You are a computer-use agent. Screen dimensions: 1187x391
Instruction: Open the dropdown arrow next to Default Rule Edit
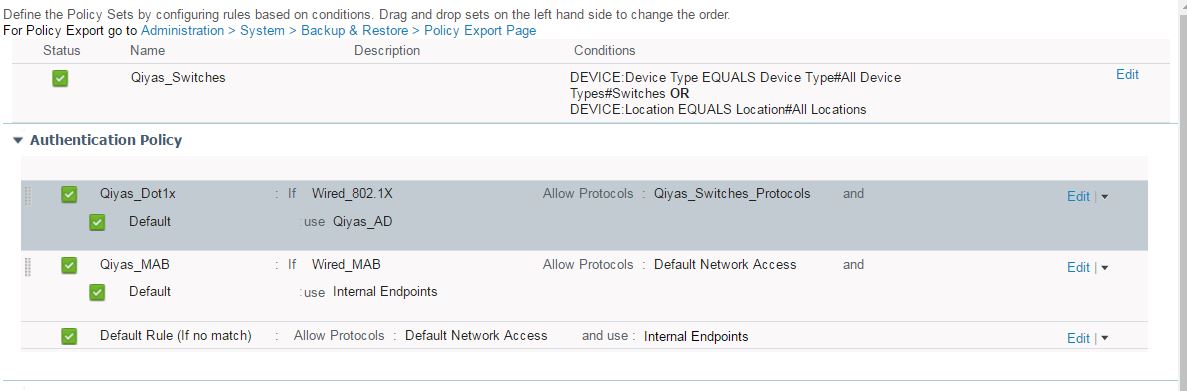[x=1104, y=338]
